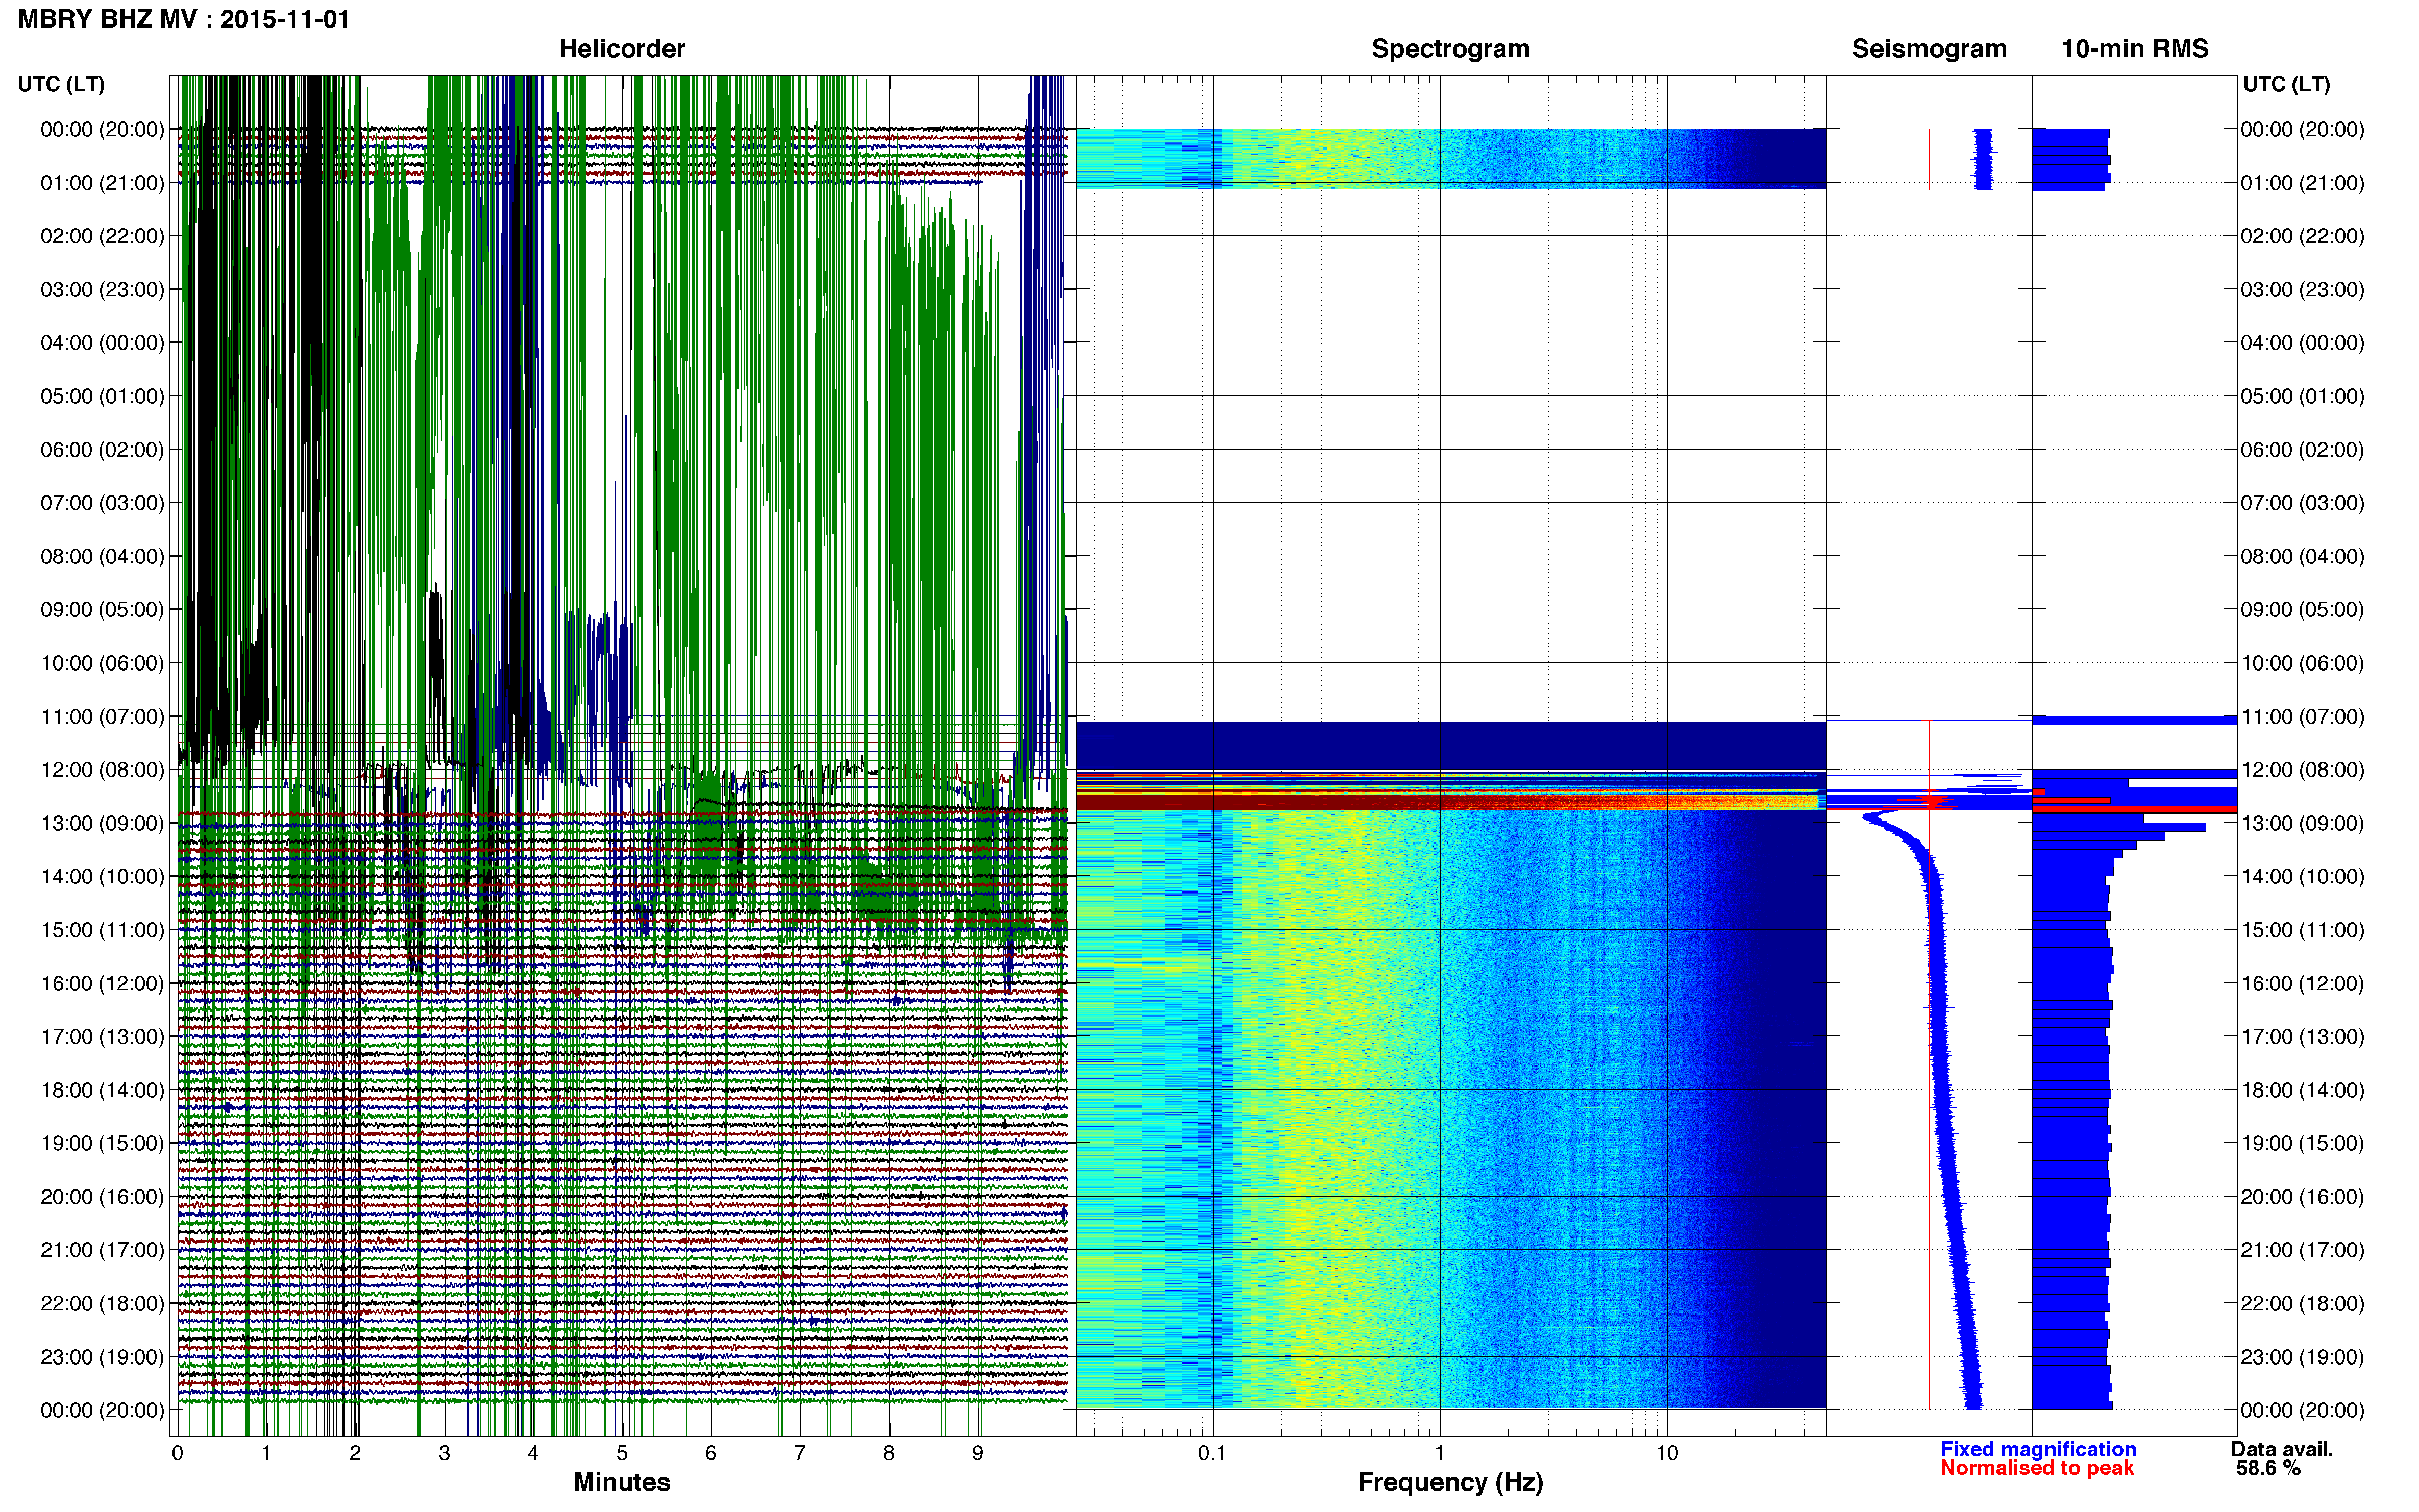Click left axis label '11:00 (07:00)'
Screen dimensions: 2419x1512
click(x=102, y=717)
